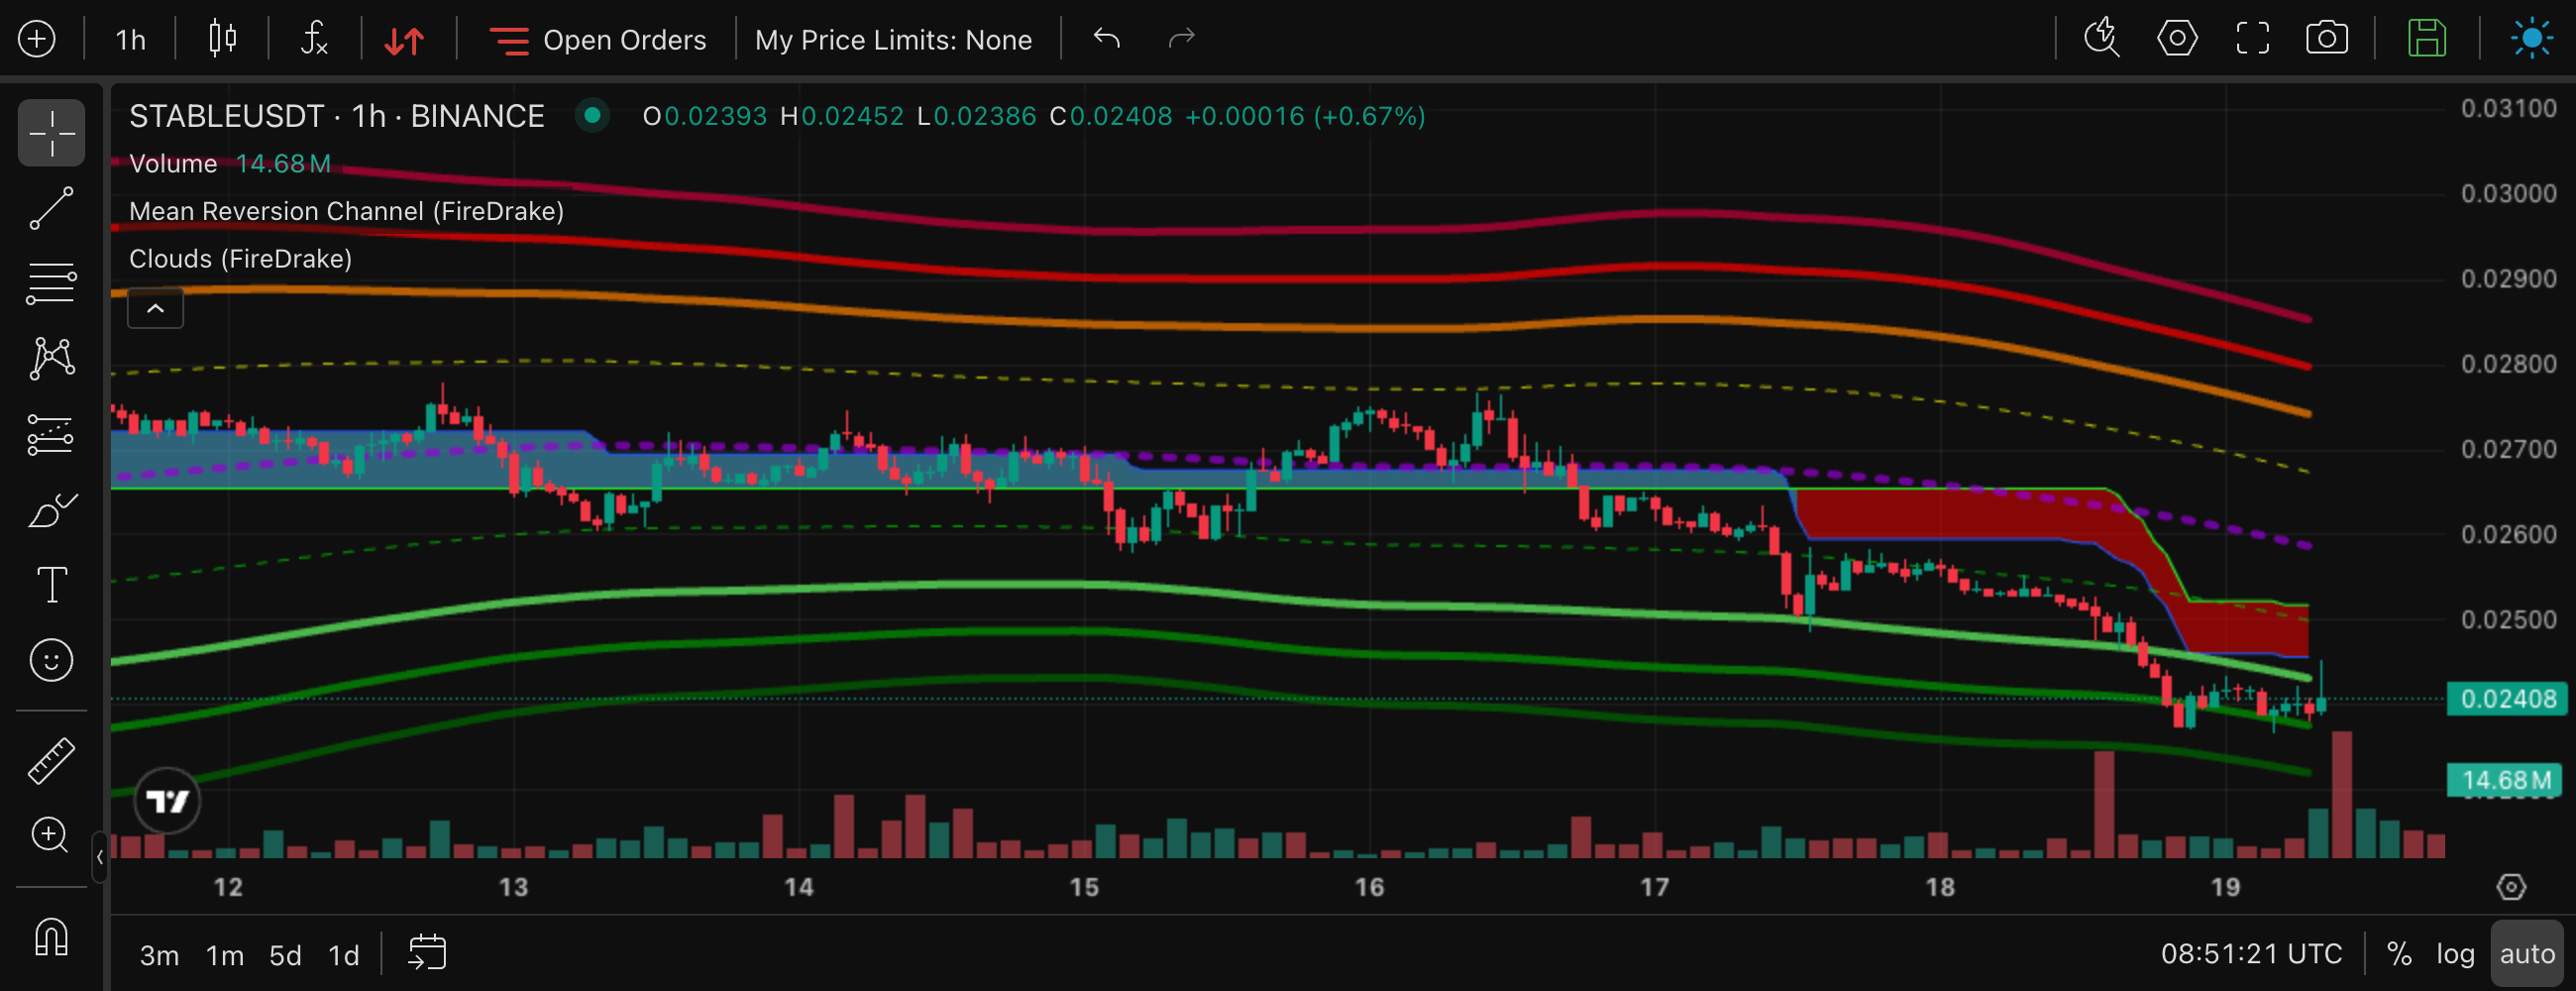Toggle magnet mode
Screen dimensions: 2576x991
(51, 937)
